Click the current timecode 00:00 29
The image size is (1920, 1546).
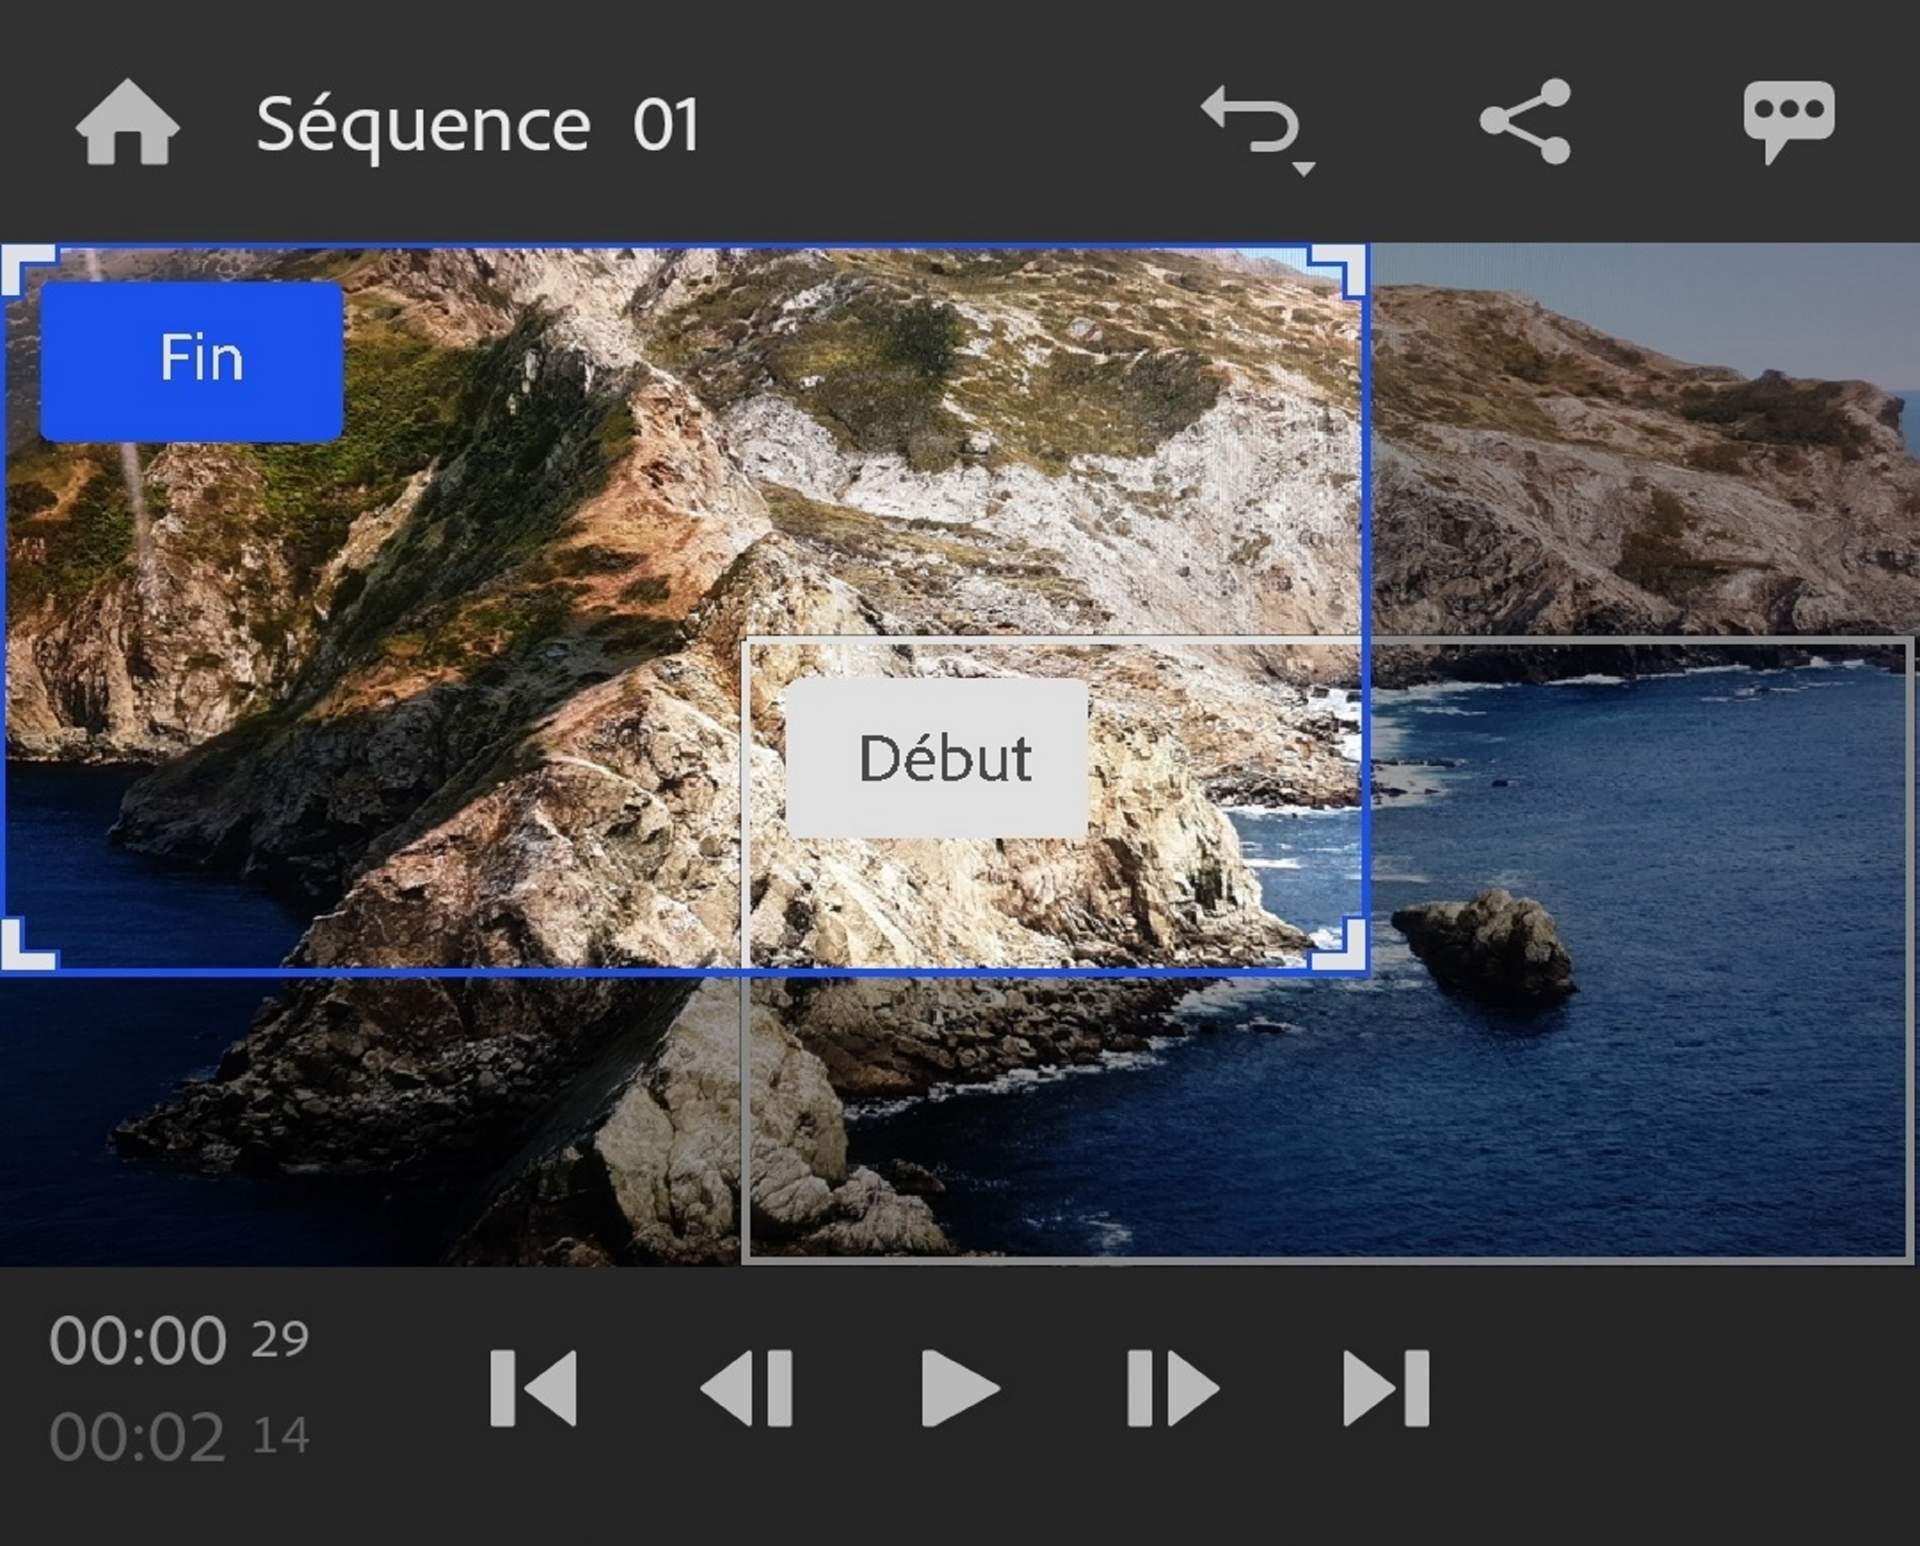pyautogui.click(x=178, y=1340)
